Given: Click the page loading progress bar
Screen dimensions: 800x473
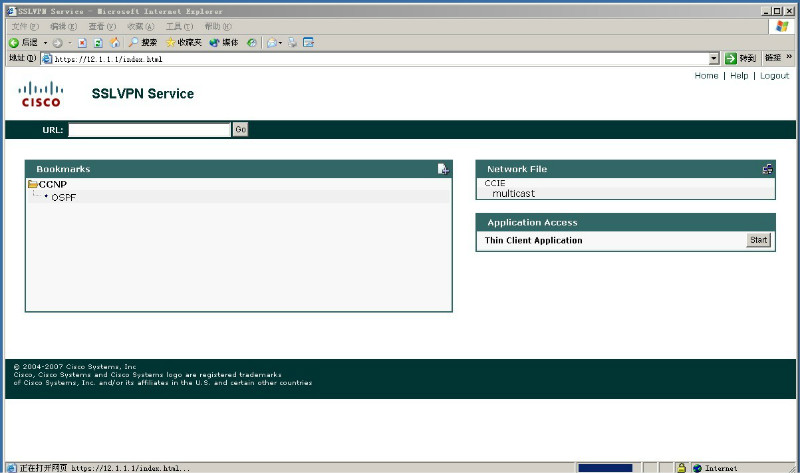Looking at the screenshot, I should pyautogui.click(x=605, y=468).
